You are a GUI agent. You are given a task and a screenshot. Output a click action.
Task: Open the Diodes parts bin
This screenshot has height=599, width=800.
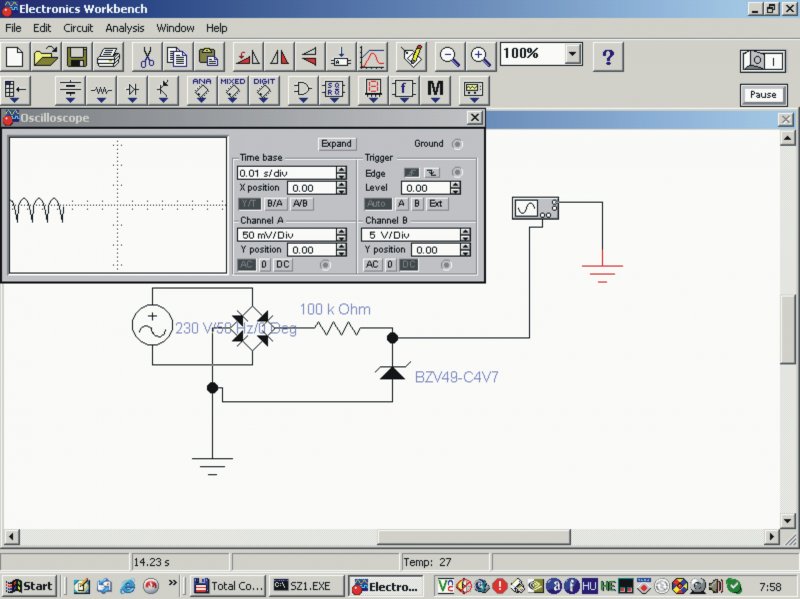point(132,90)
